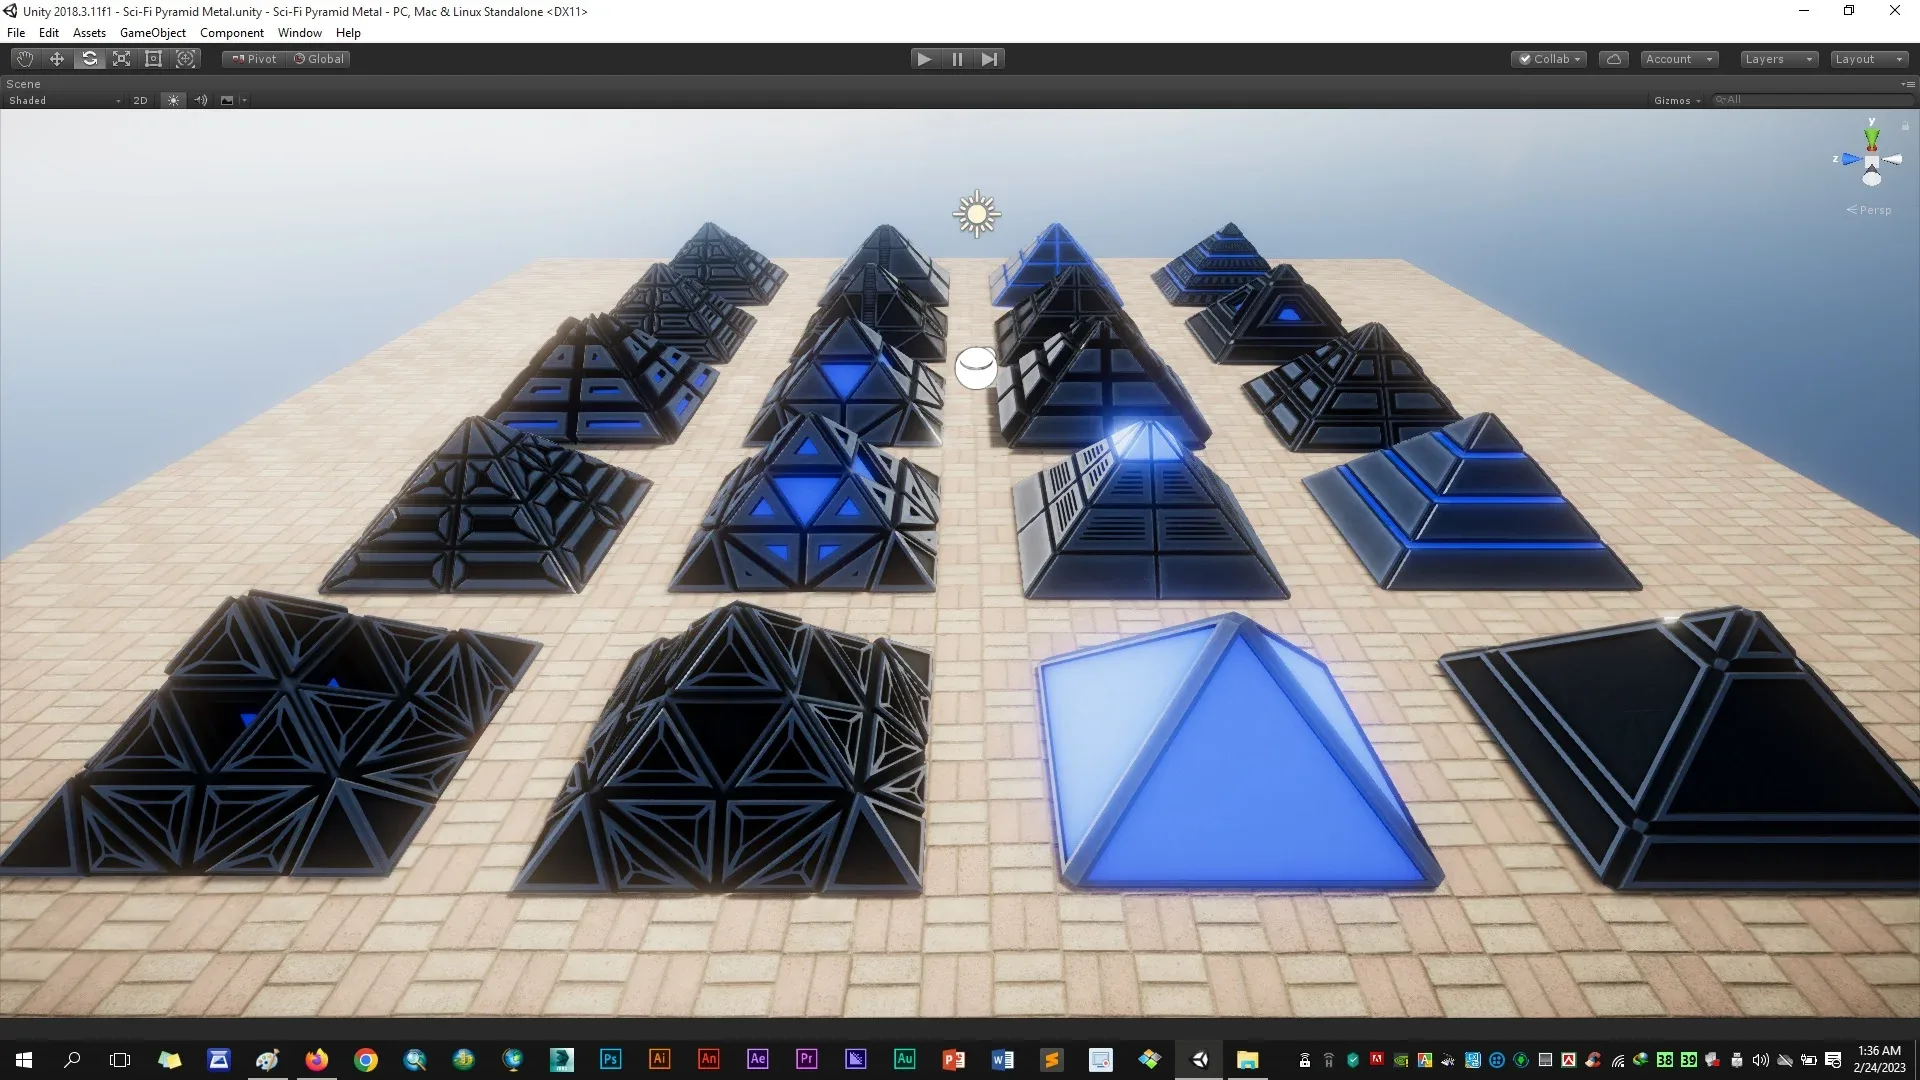Open the cloud Services button
Viewport: 1920px width, 1080px height.
tap(1613, 59)
